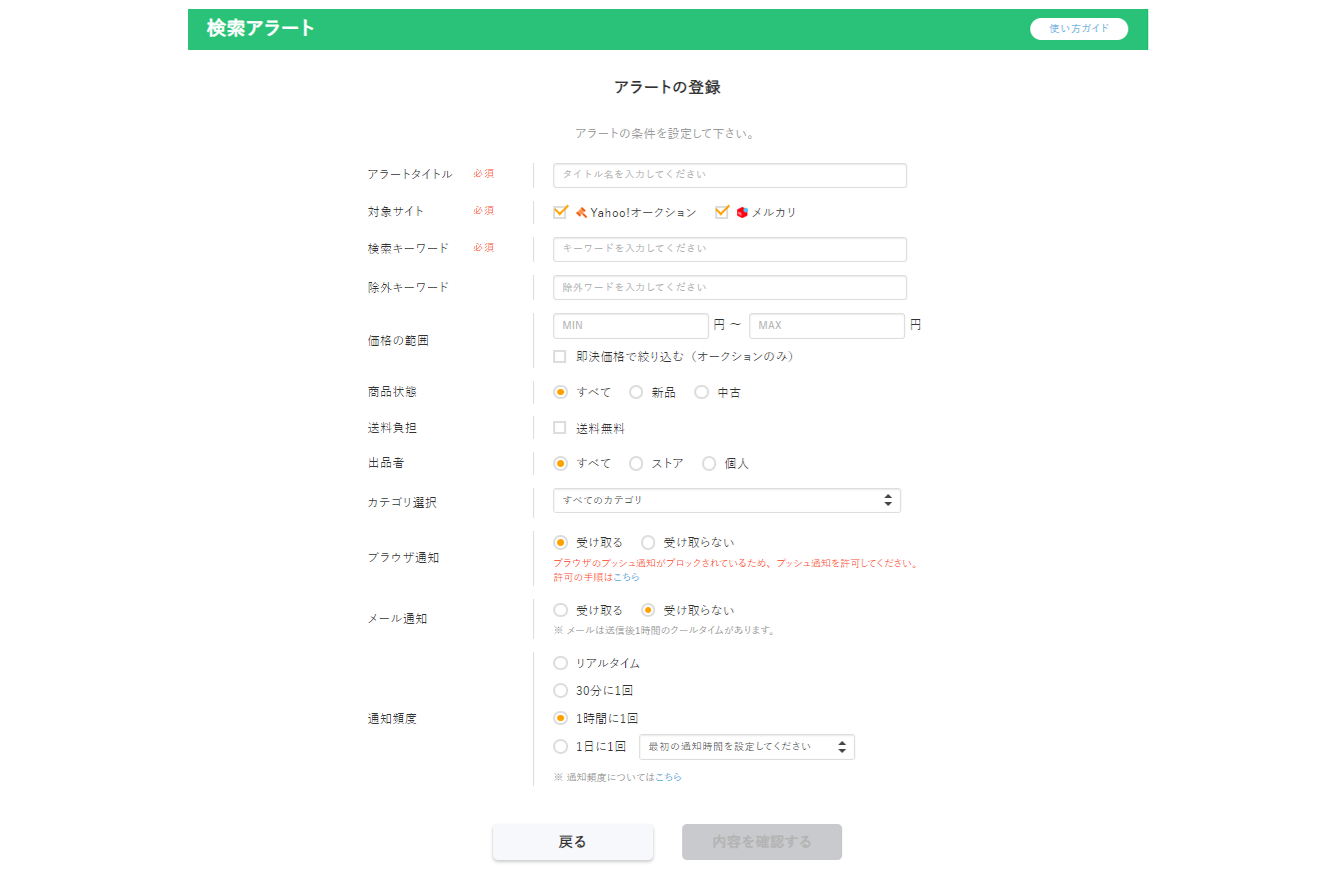Check the 送料無料 free shipping checkbox
Image resolution: width=1337 pixels, height=883 pixels.
[561, 427]
